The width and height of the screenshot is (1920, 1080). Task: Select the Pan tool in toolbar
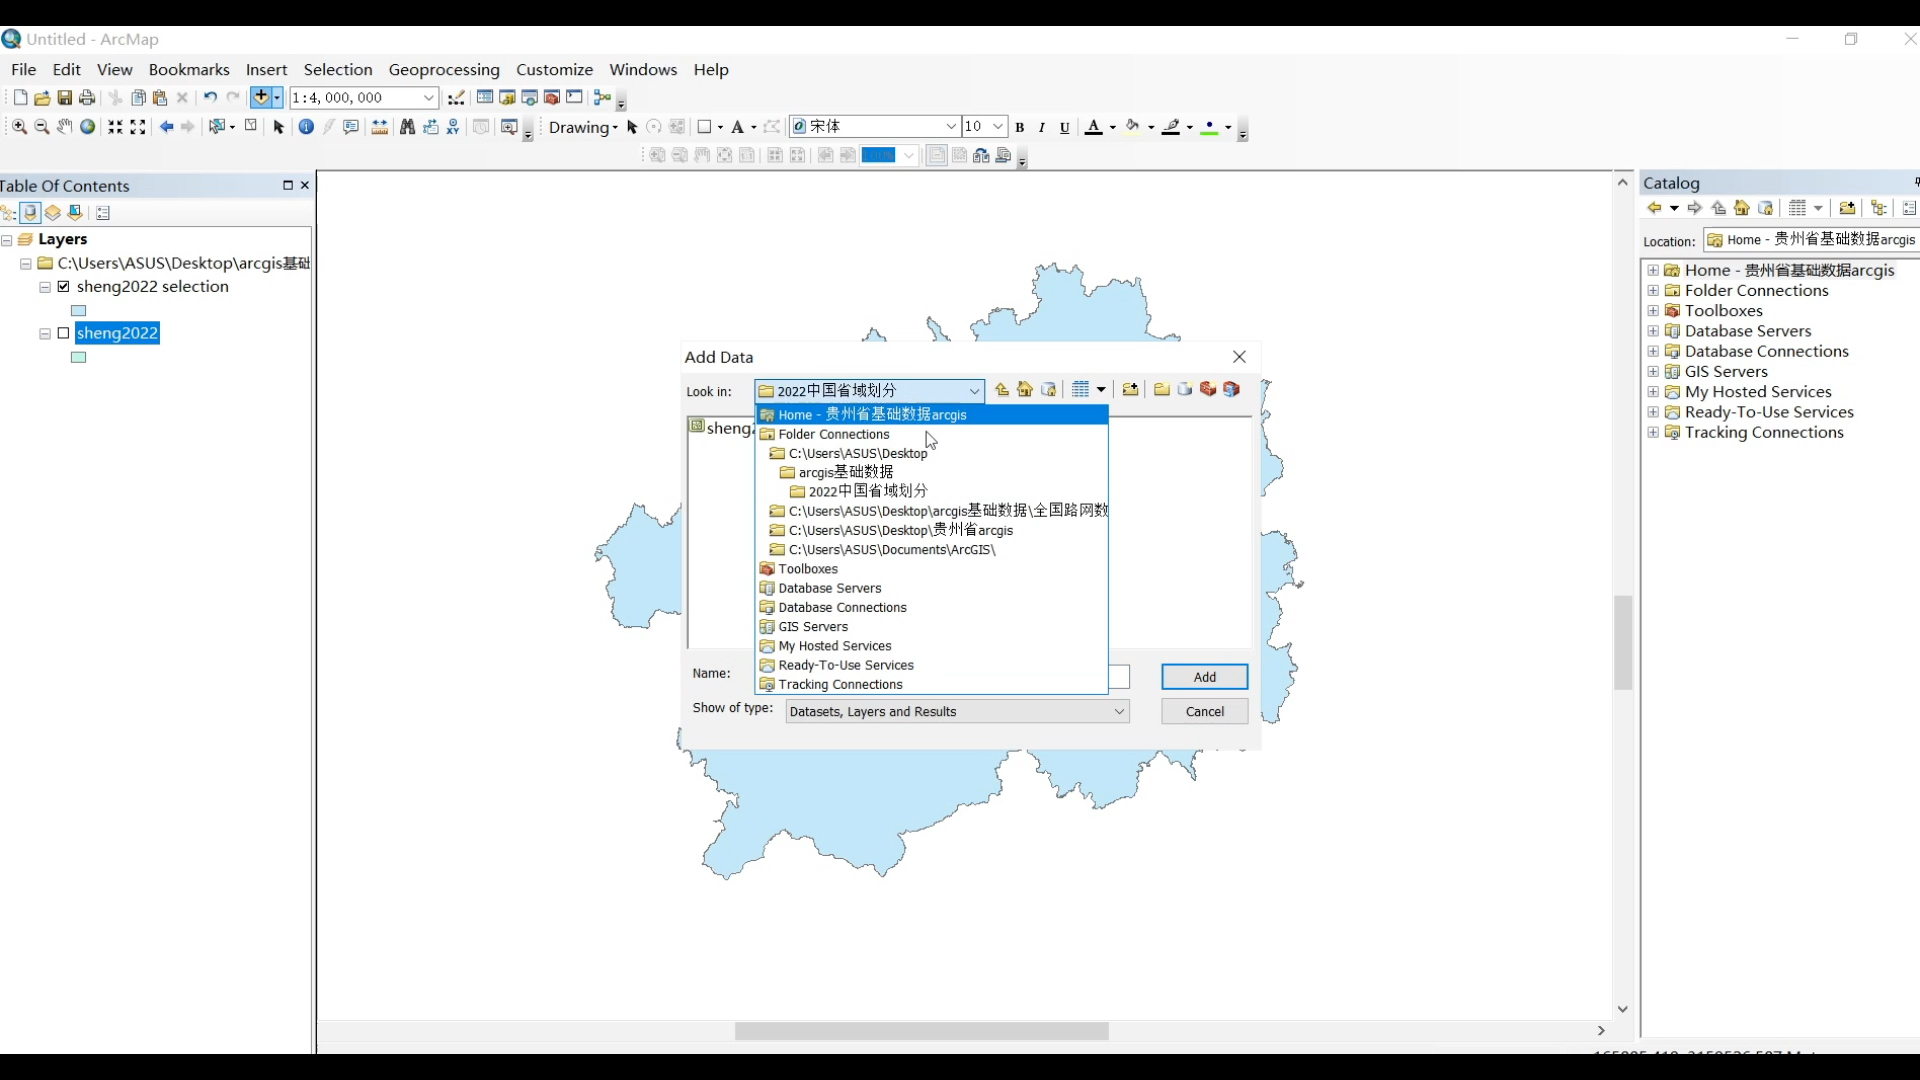pos(65,127)
